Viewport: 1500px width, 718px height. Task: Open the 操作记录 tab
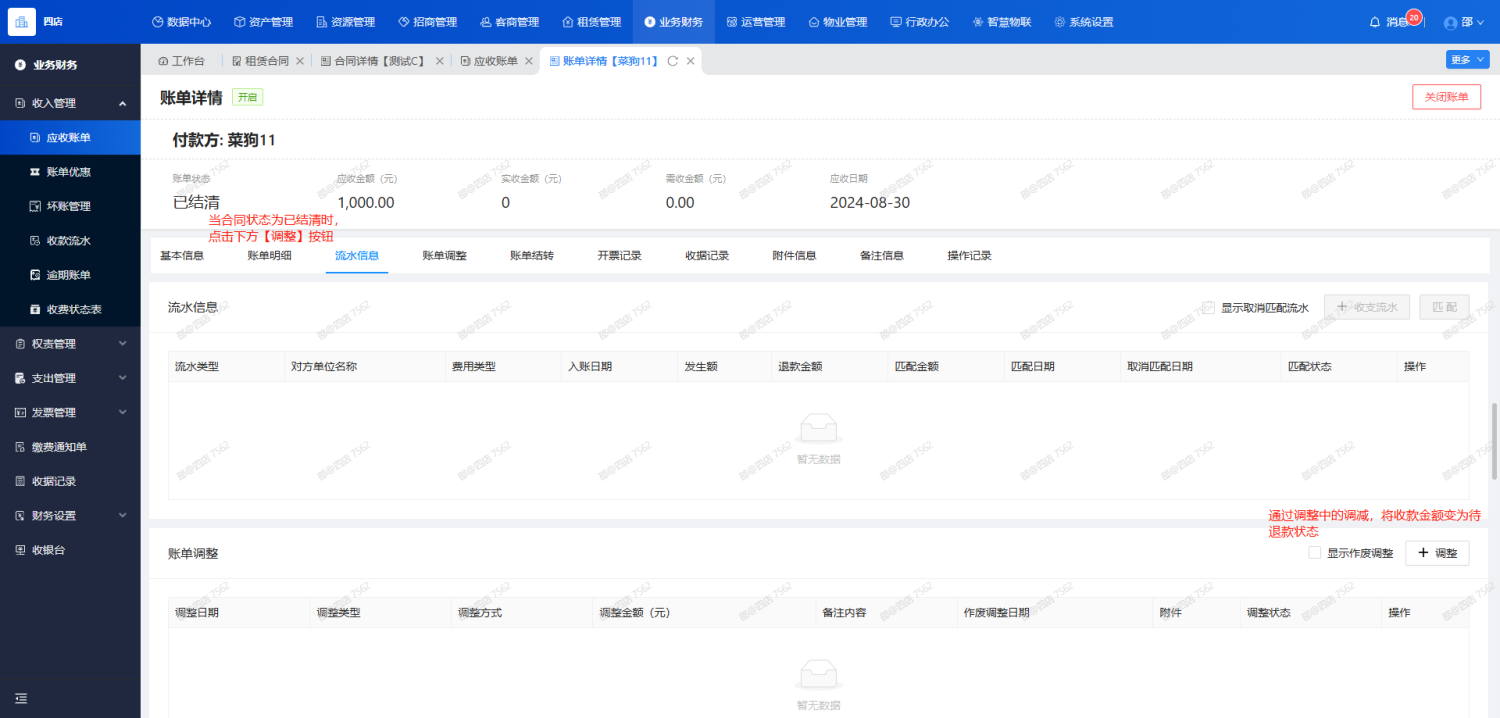pos(970,256)
